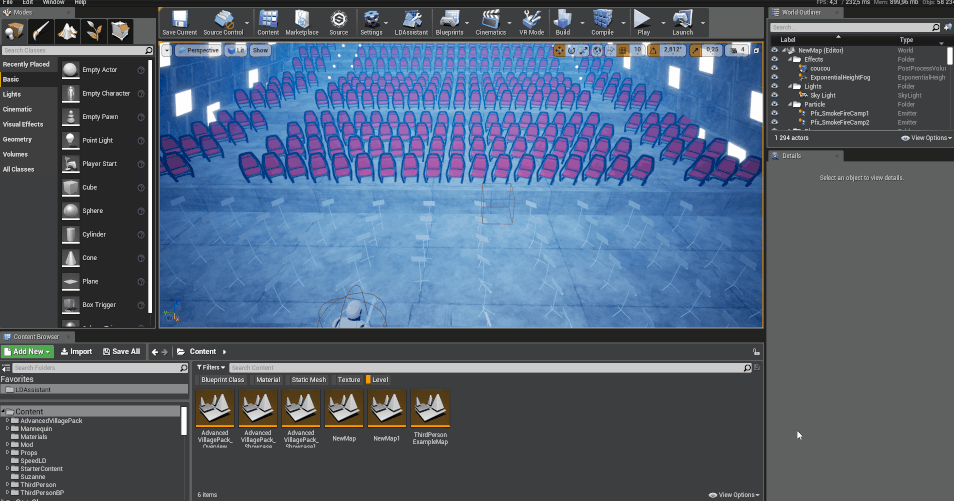
Task: Click the Source toolbar icon
Action: point(338,23)
